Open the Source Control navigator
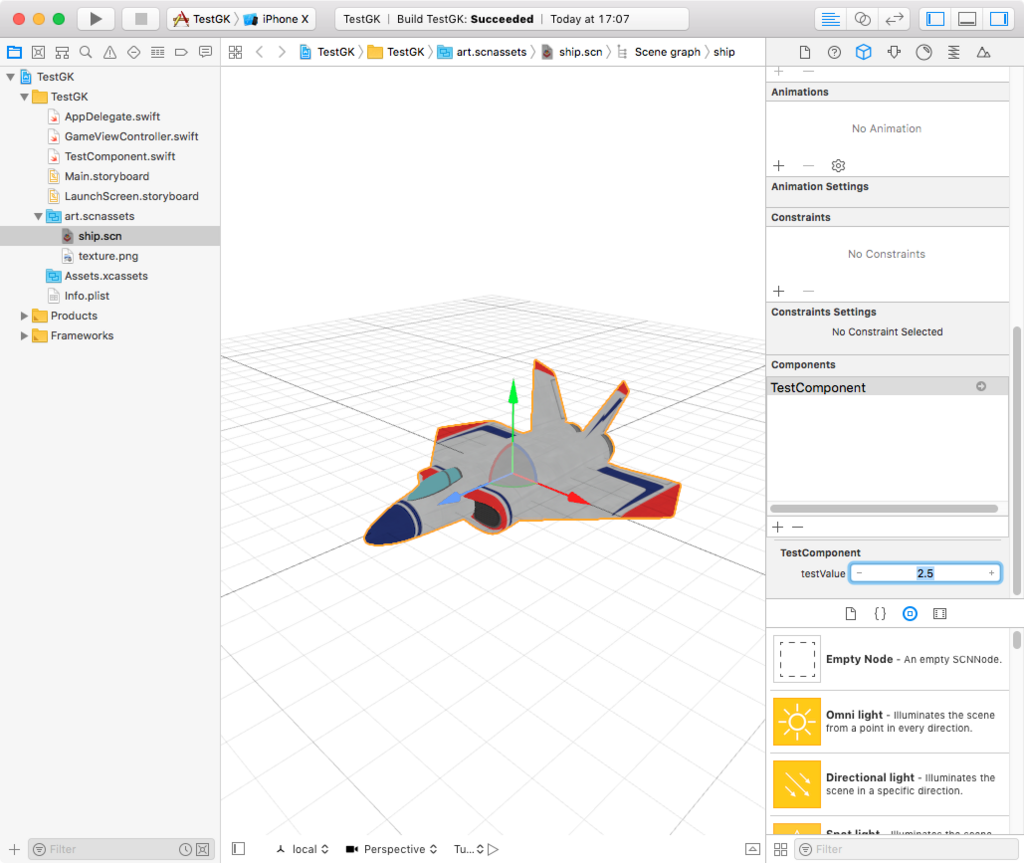Image resolution: width=1024 pixels, height=863 pixels. pos(39,52)
